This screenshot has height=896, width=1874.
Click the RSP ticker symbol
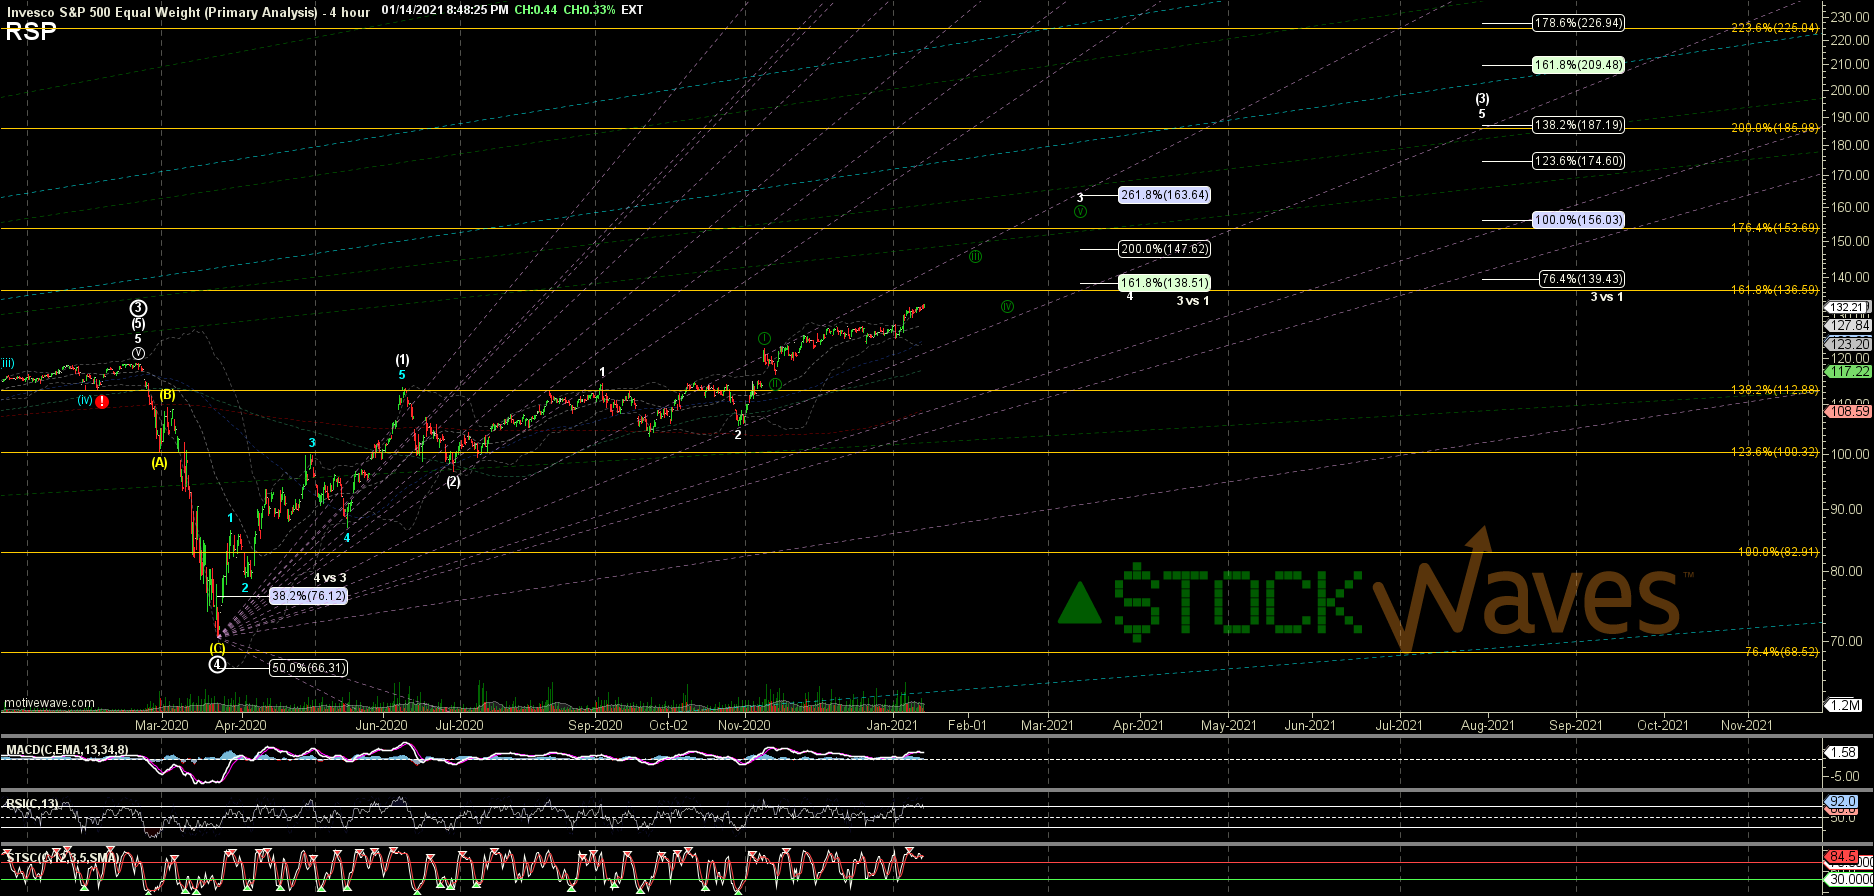(x=30, y=32)
